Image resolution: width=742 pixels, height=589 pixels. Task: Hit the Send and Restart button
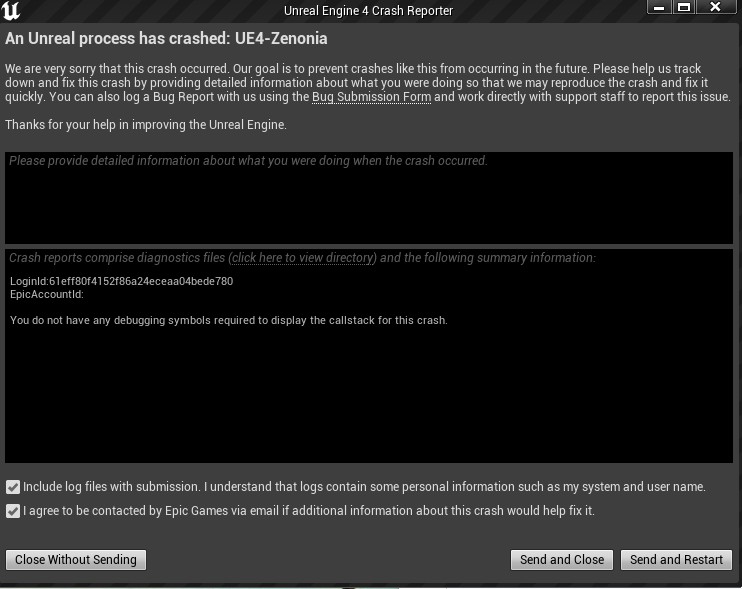676,560
